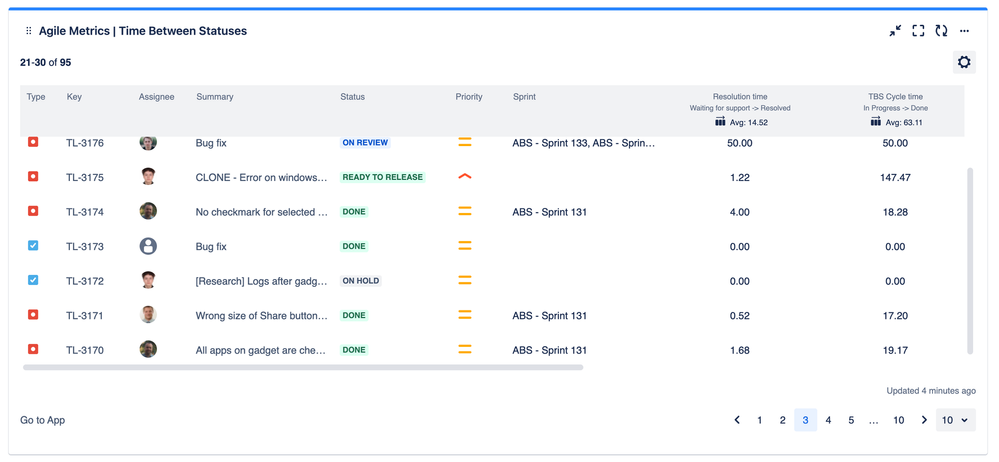This screenshot has height=462, width=999.
Task: Open issue TL-3174
Action: (85, 212)
